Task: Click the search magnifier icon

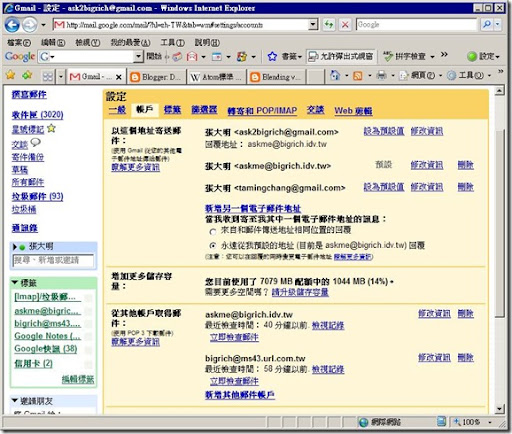Action: (487, 24)
